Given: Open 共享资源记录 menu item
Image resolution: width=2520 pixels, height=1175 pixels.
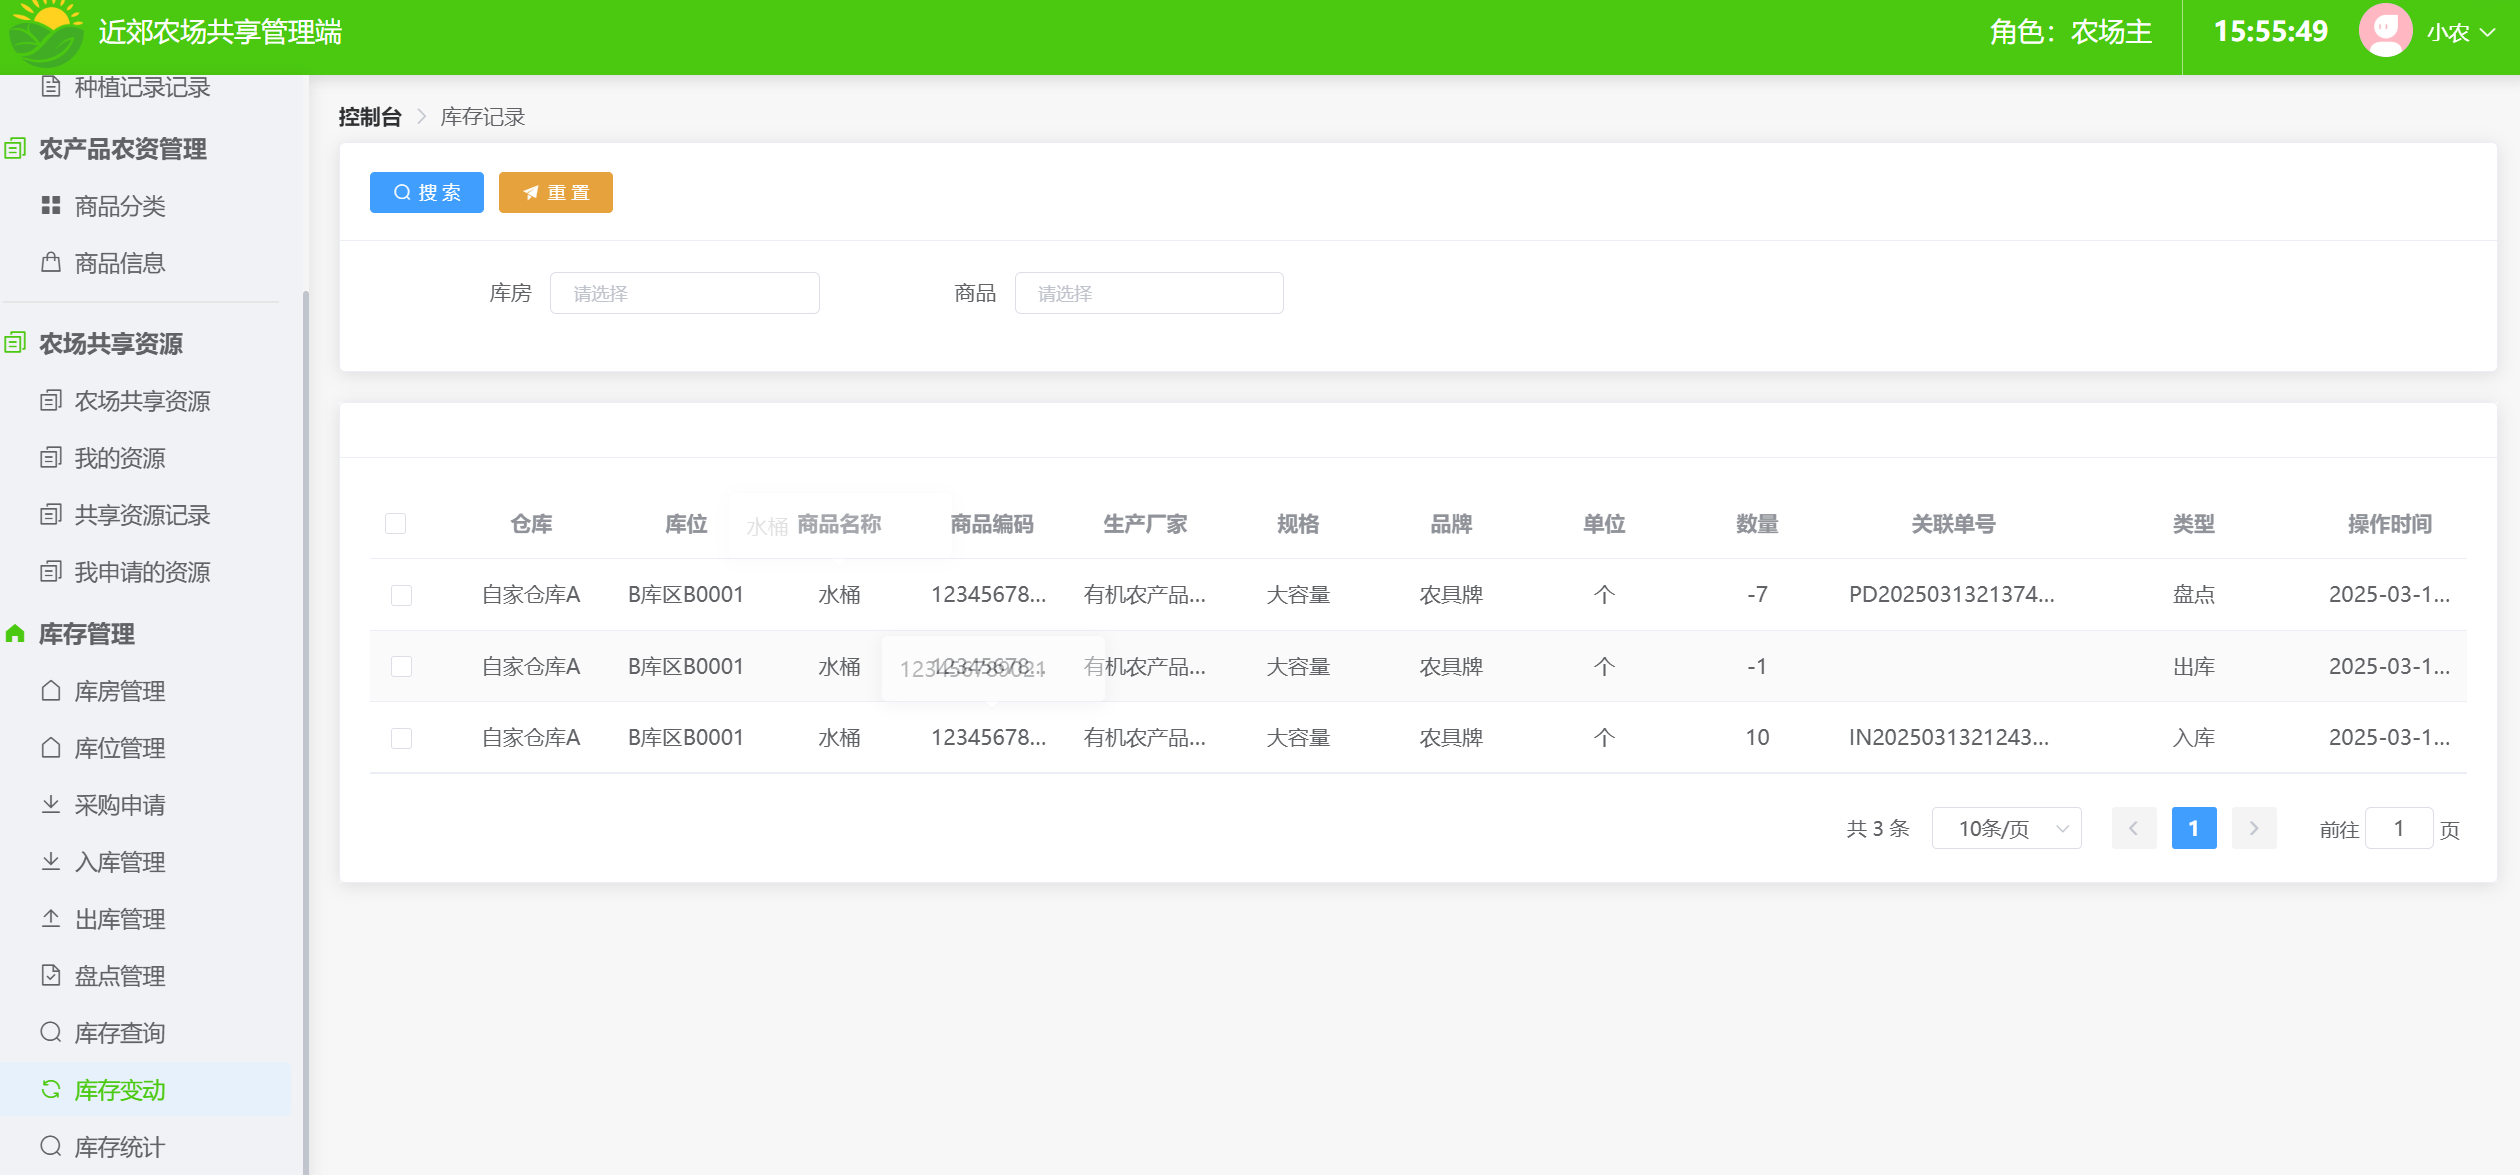Looking at the screenshot, I should pyautogui.click(x=142, y=516).
